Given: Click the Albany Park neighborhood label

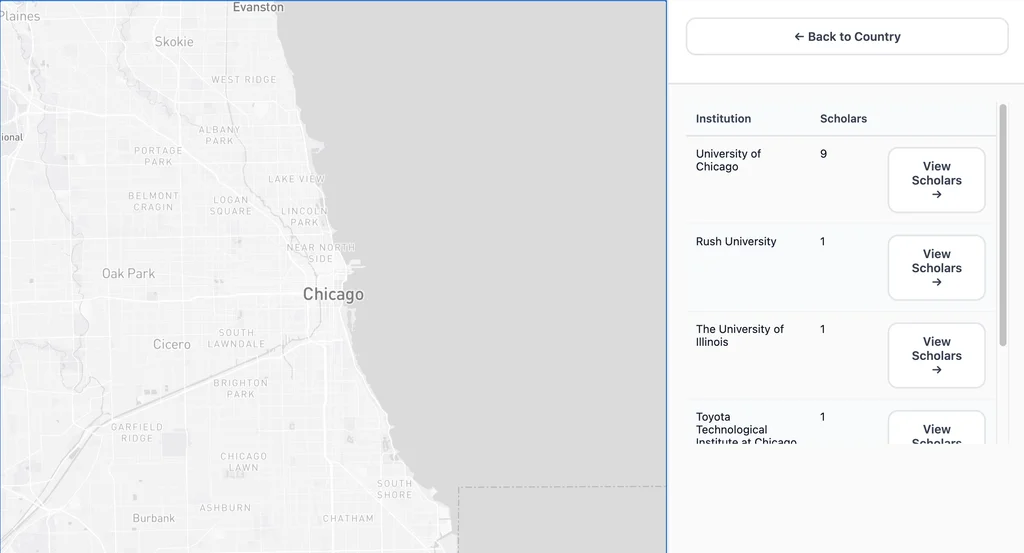Looking at the screenshot, I should (x=219, y=135).
